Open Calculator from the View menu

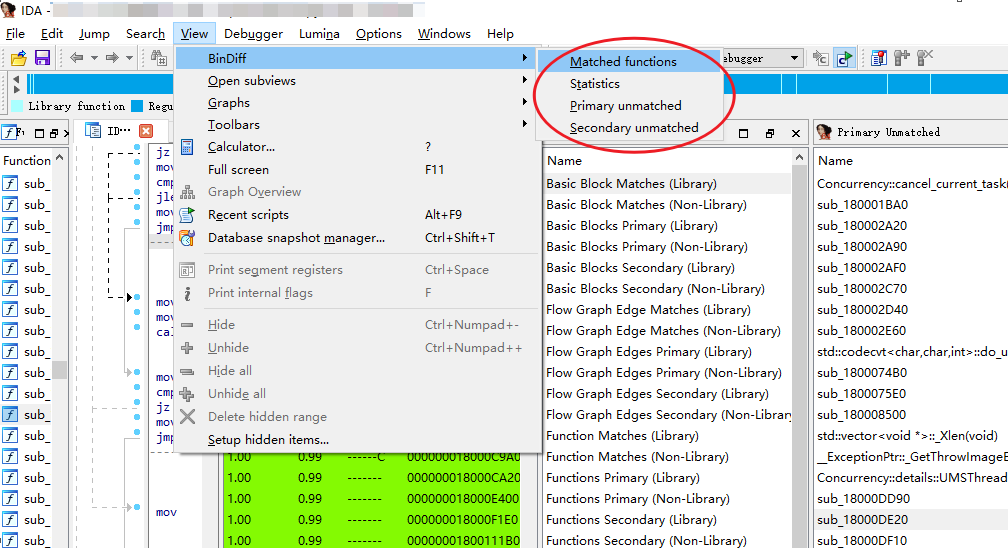point(241,147)
